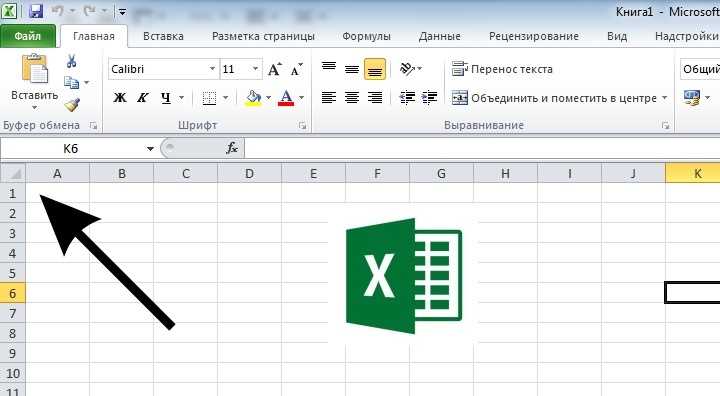
Task: Select column D header
Action: point(249,173)
